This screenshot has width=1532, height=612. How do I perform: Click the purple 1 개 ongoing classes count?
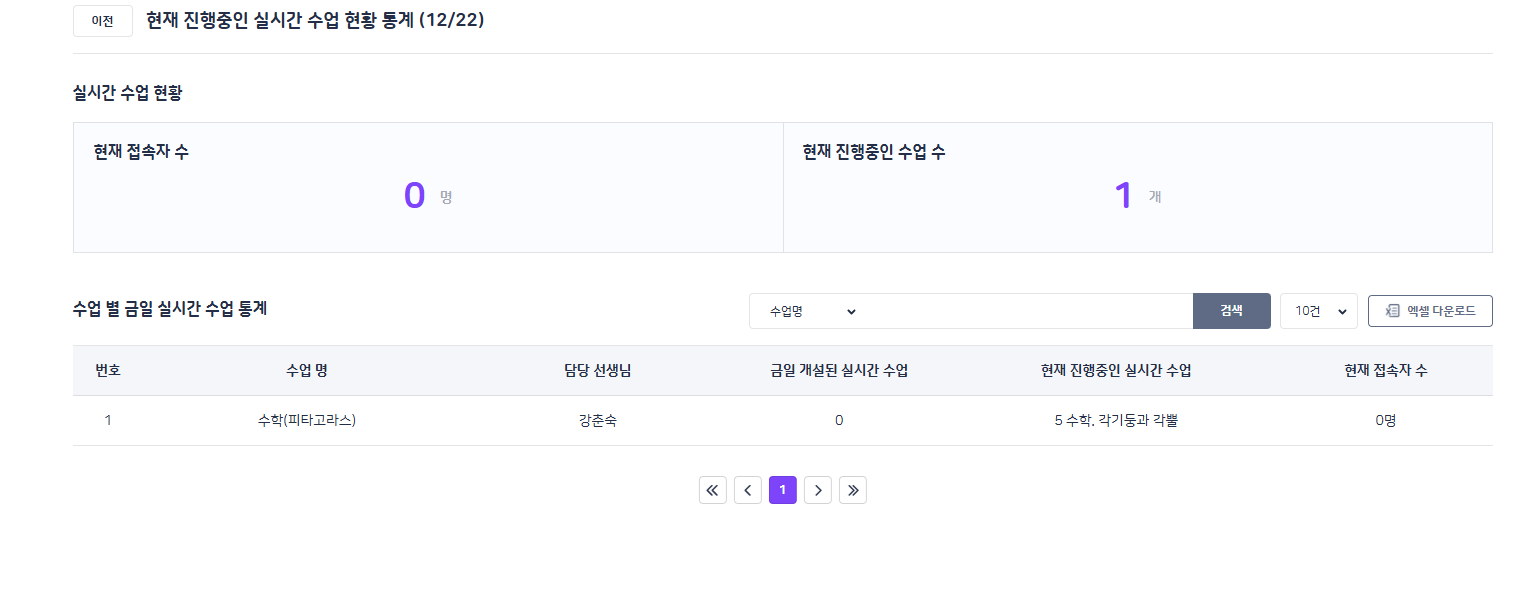pos(1124,196)
